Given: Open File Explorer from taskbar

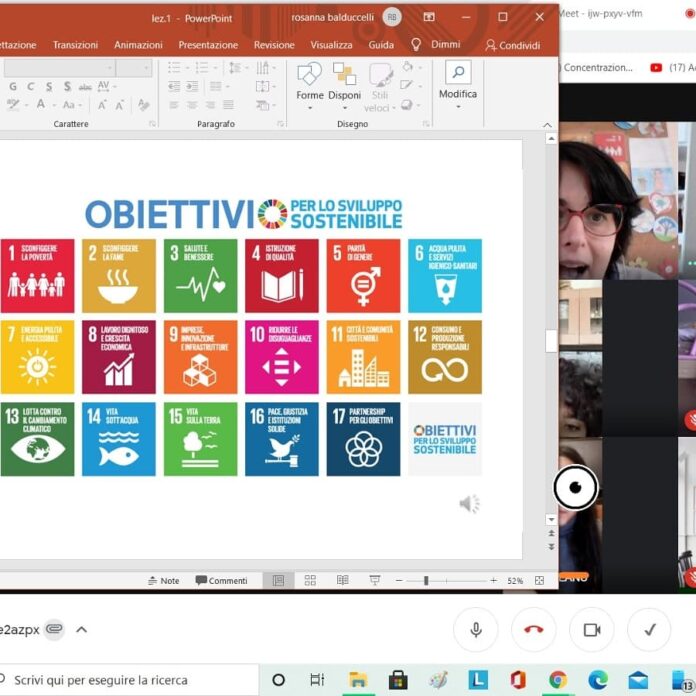Looking at the screenshot, I should click(x=358, y=680).
